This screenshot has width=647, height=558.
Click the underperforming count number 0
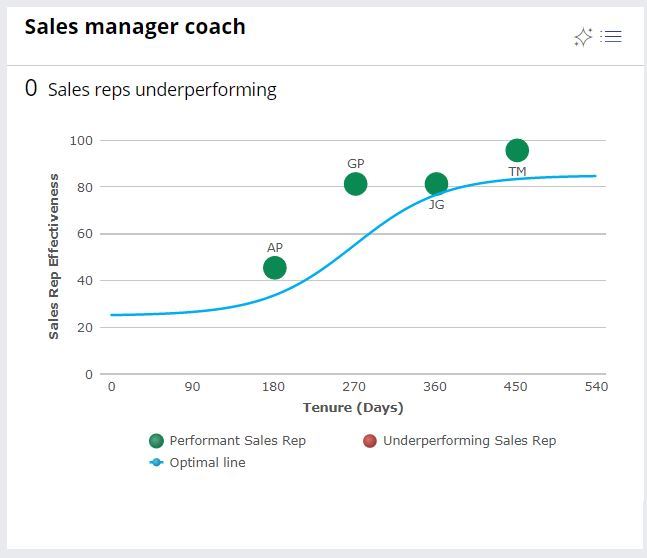pos(31,89)
